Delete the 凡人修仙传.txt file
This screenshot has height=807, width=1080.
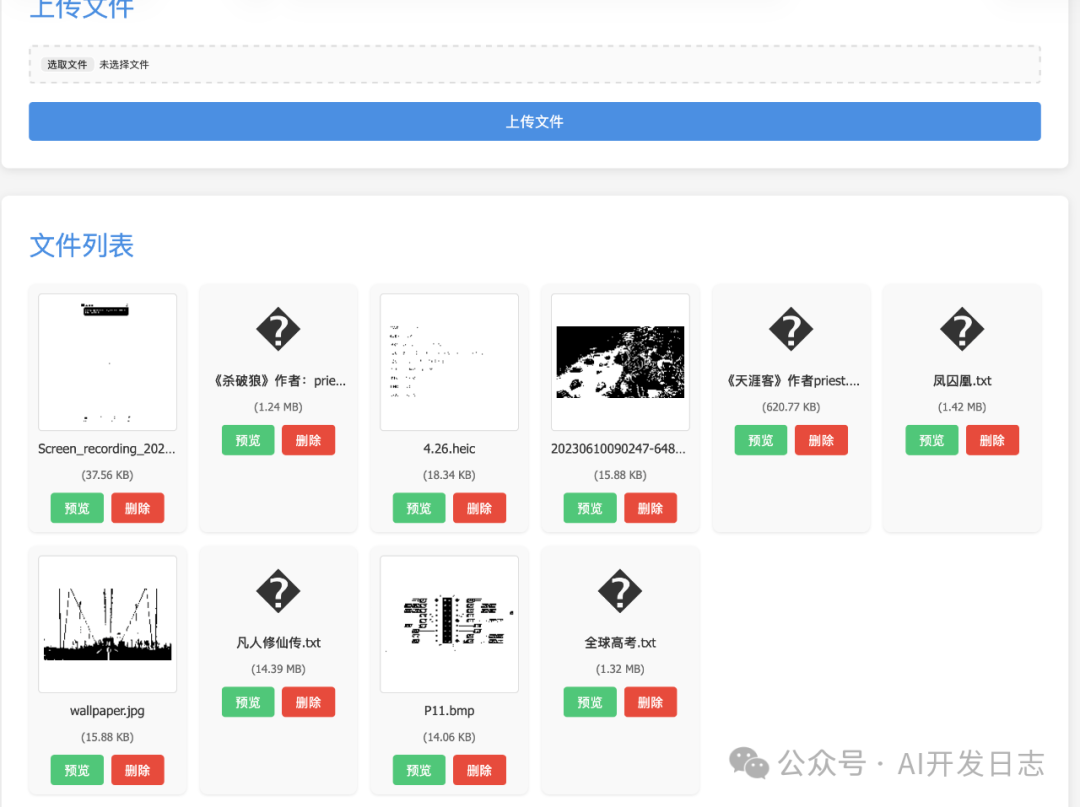click(309, 702)
